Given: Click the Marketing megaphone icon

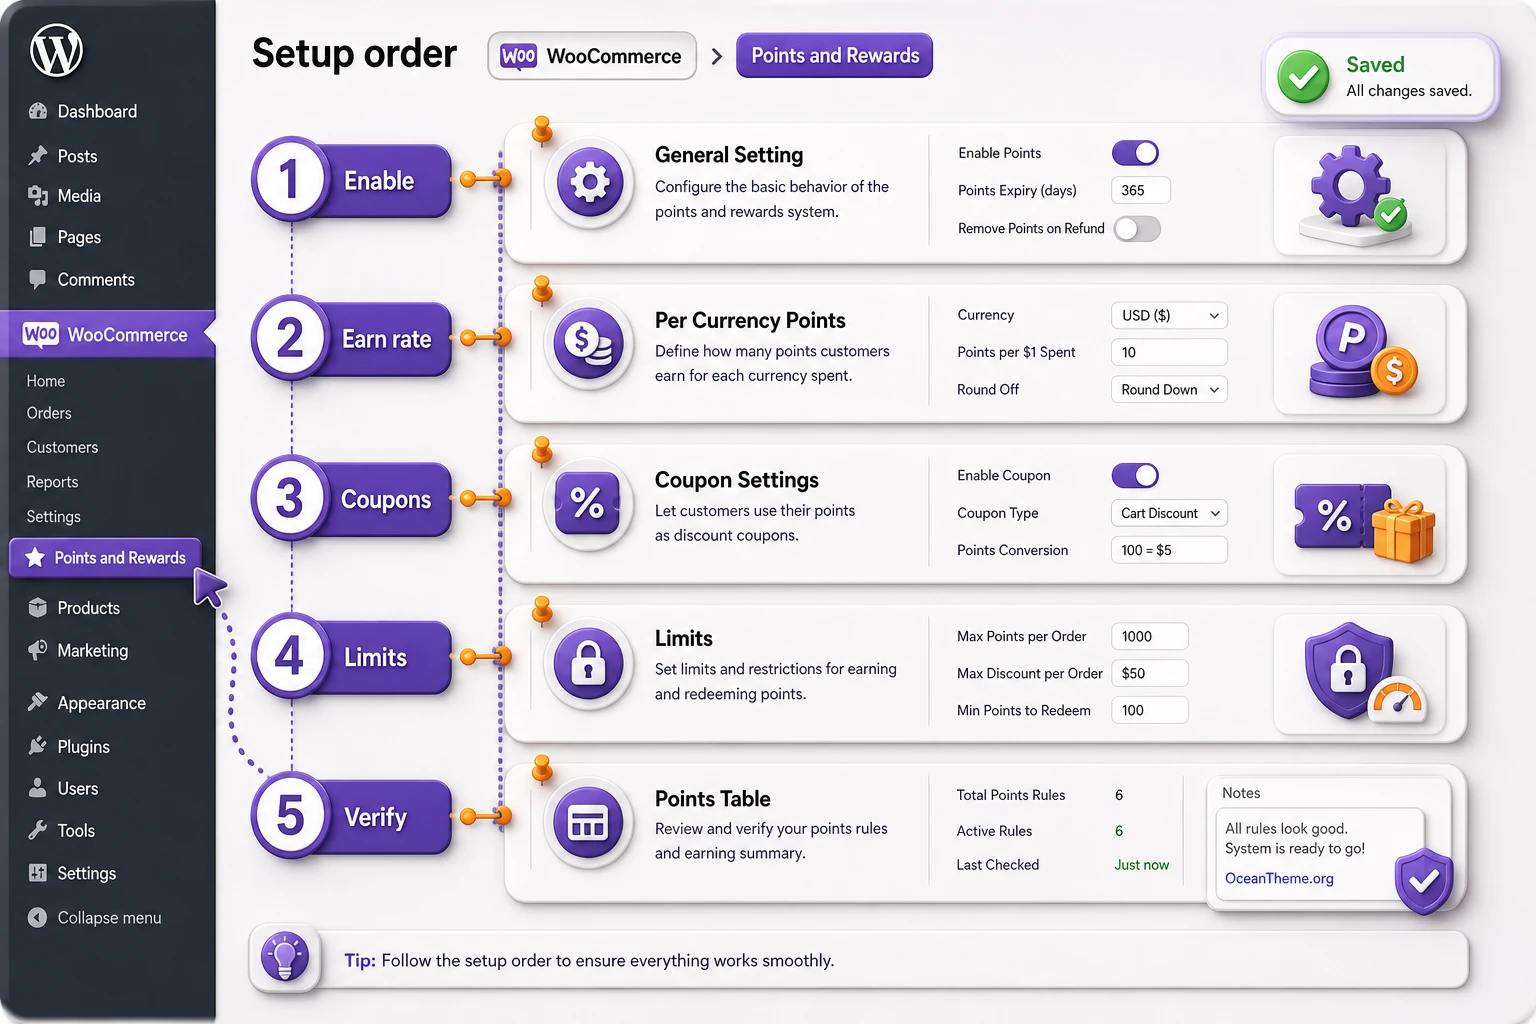Looking at the screenshot, I should (x=38, y=650).
